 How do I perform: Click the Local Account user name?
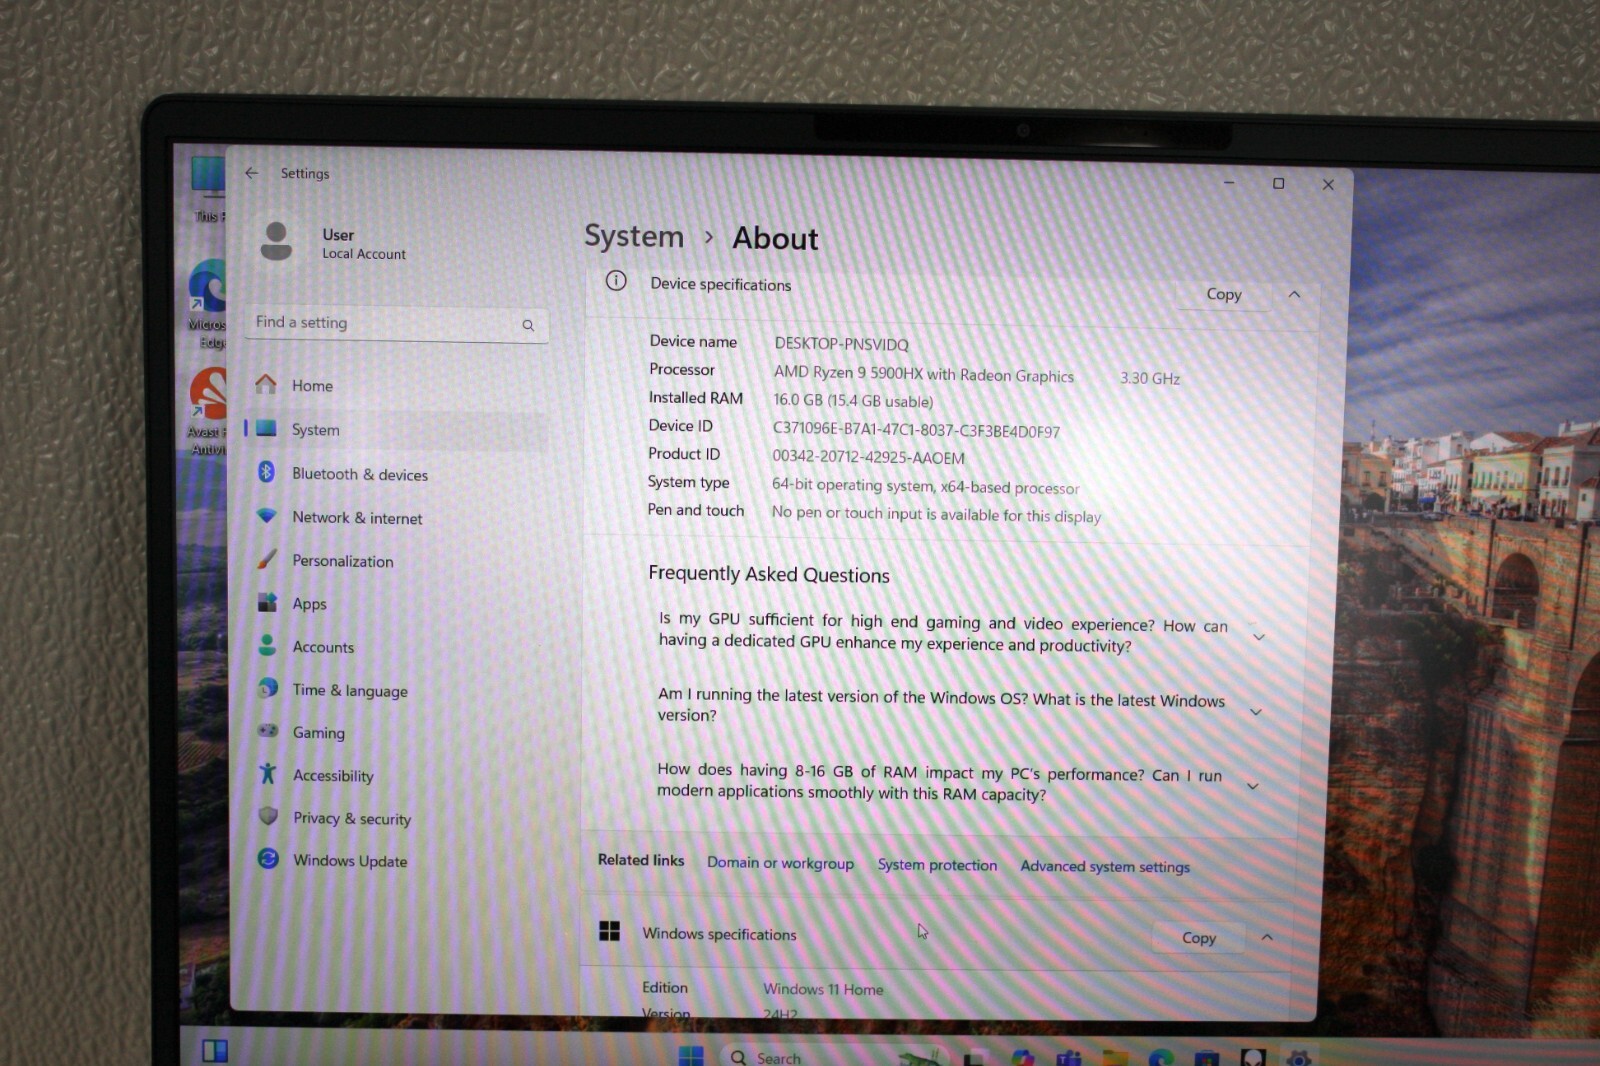(364, 254)
